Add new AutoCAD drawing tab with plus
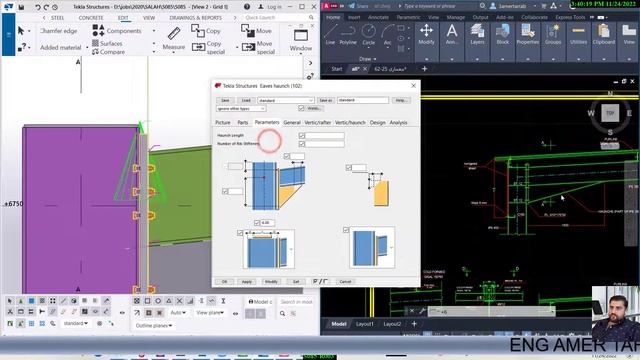Screen dimensions: 640x360 424,69
